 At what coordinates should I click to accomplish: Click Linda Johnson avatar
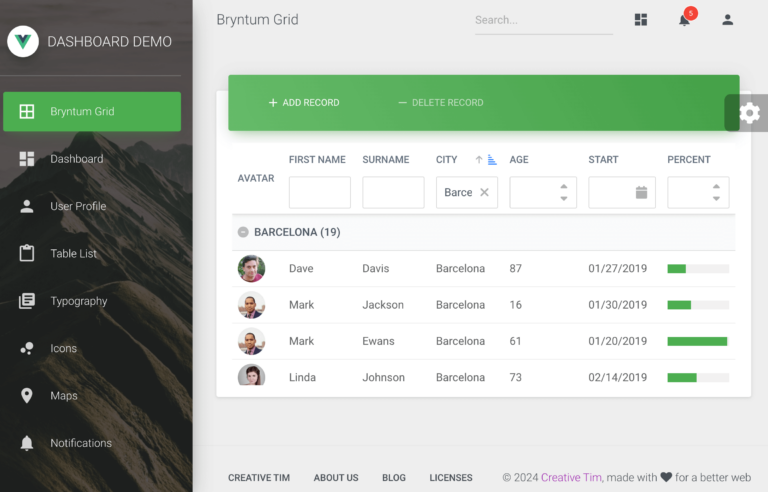click(x=251, y=375)
